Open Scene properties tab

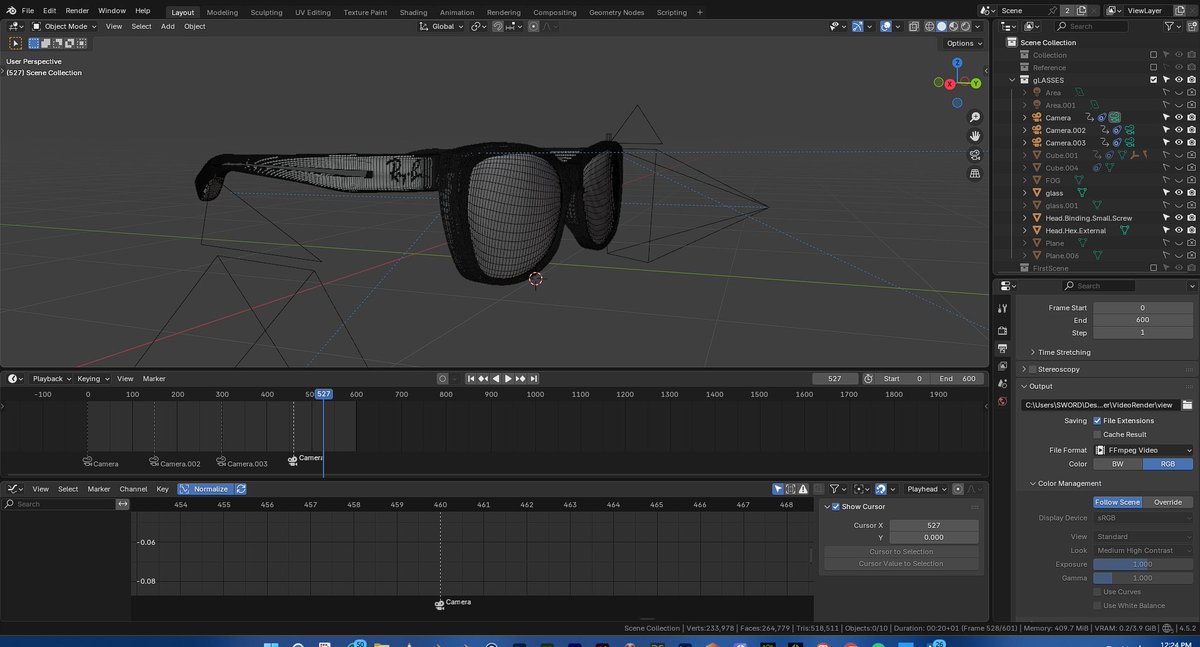click(1002, 384)
